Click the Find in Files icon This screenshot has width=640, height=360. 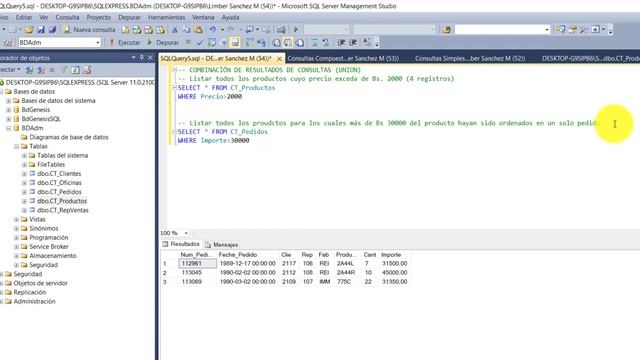pos(446,29)
